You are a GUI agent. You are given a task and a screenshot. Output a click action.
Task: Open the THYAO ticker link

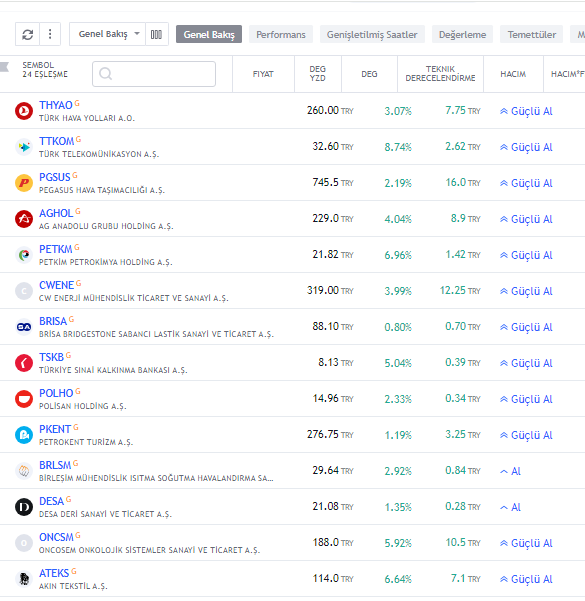click(x=56, y=105)
